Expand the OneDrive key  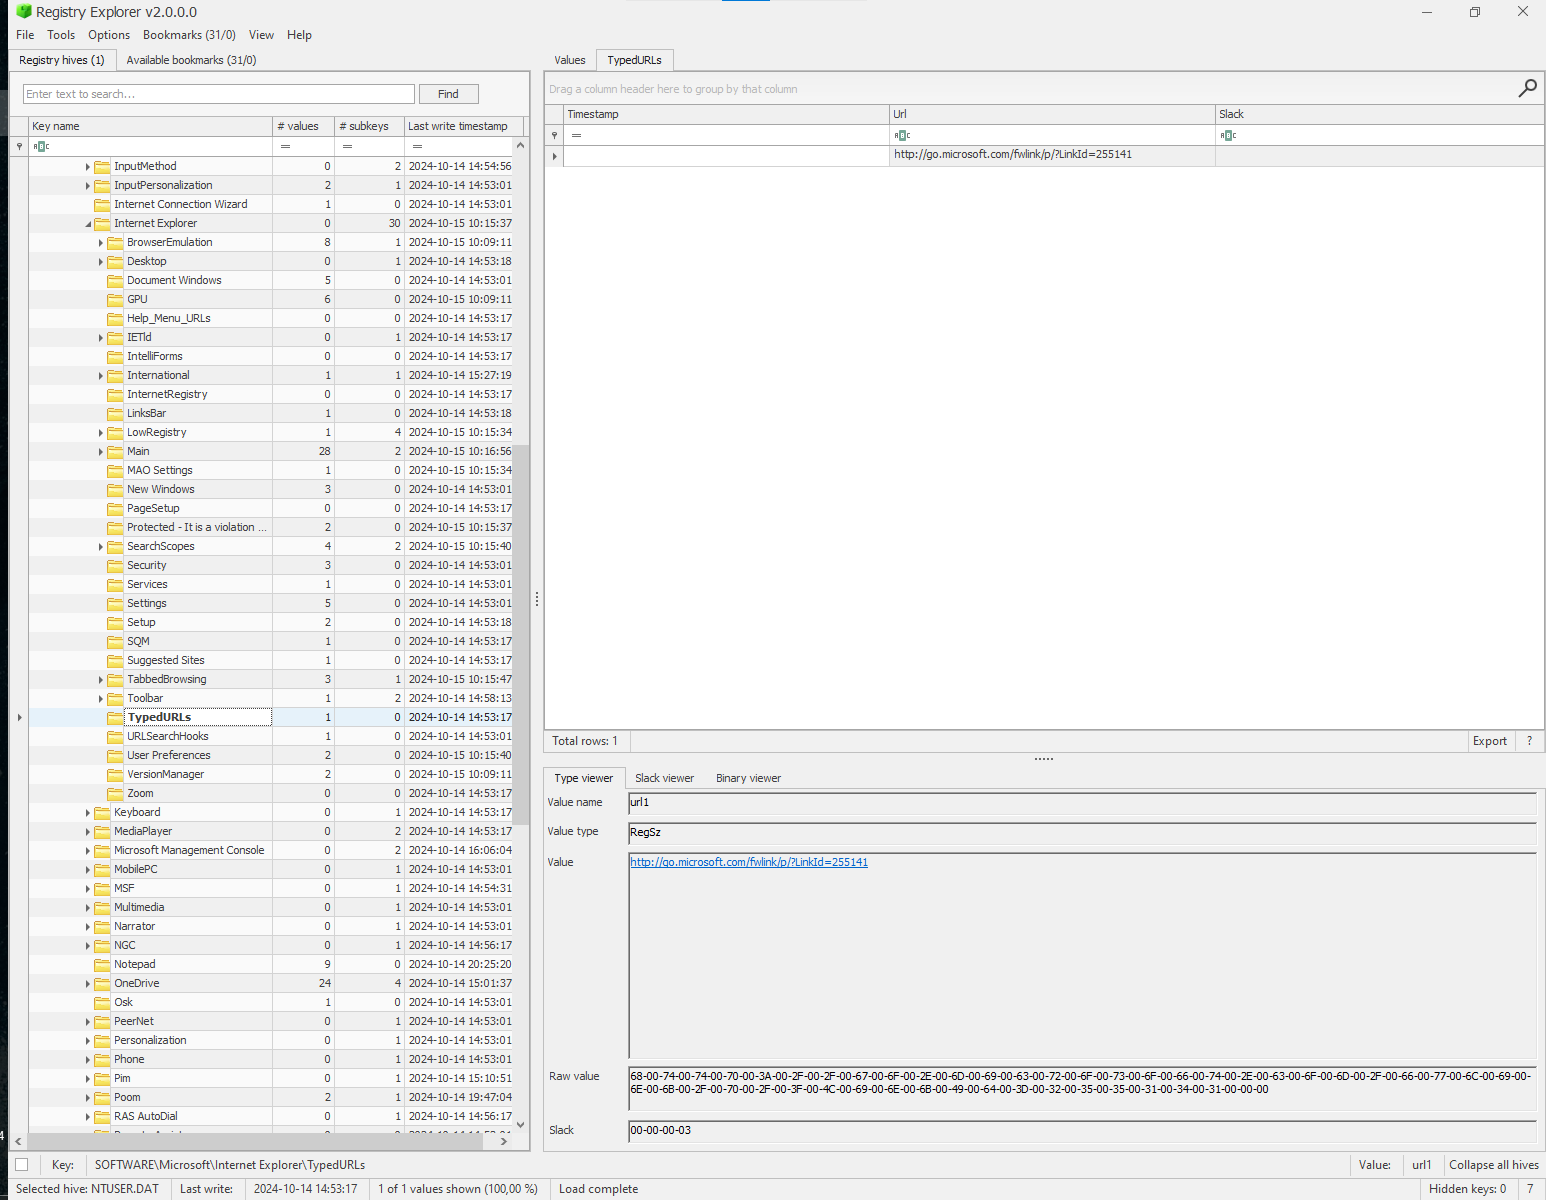(x=88, y=984)
